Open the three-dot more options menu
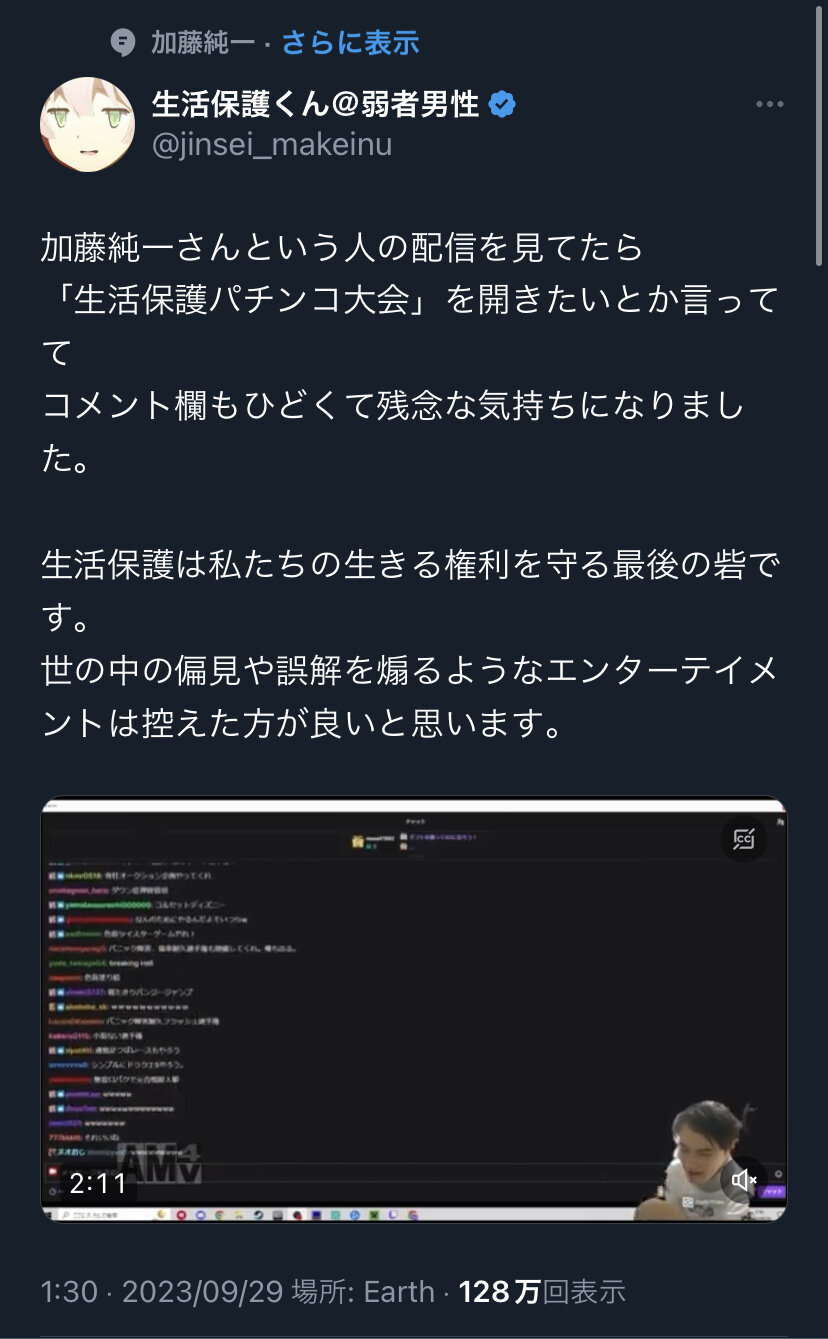 click(x=769, y=104)
